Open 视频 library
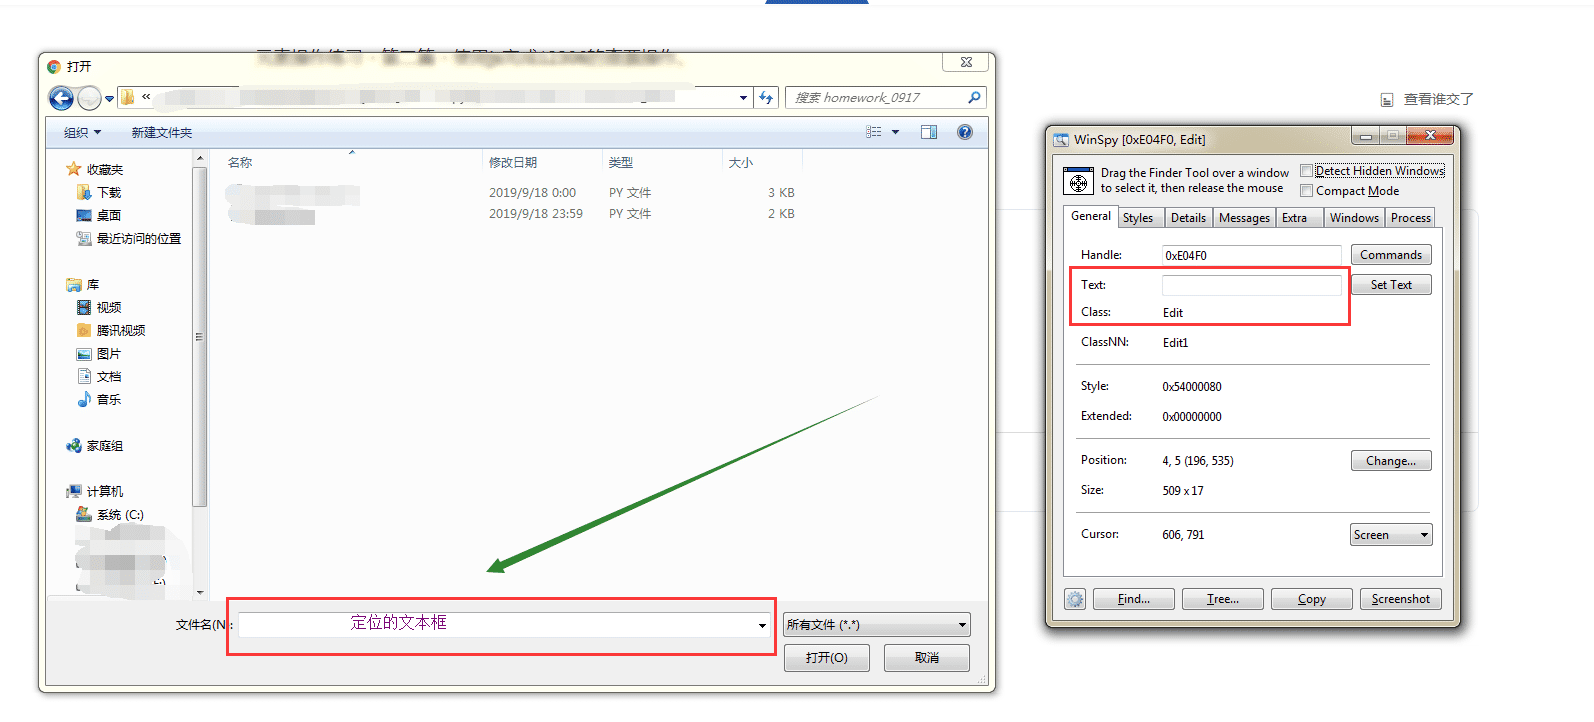This screenshot has height=722, width=1594. pyautogui.click(x=99, y=308)
